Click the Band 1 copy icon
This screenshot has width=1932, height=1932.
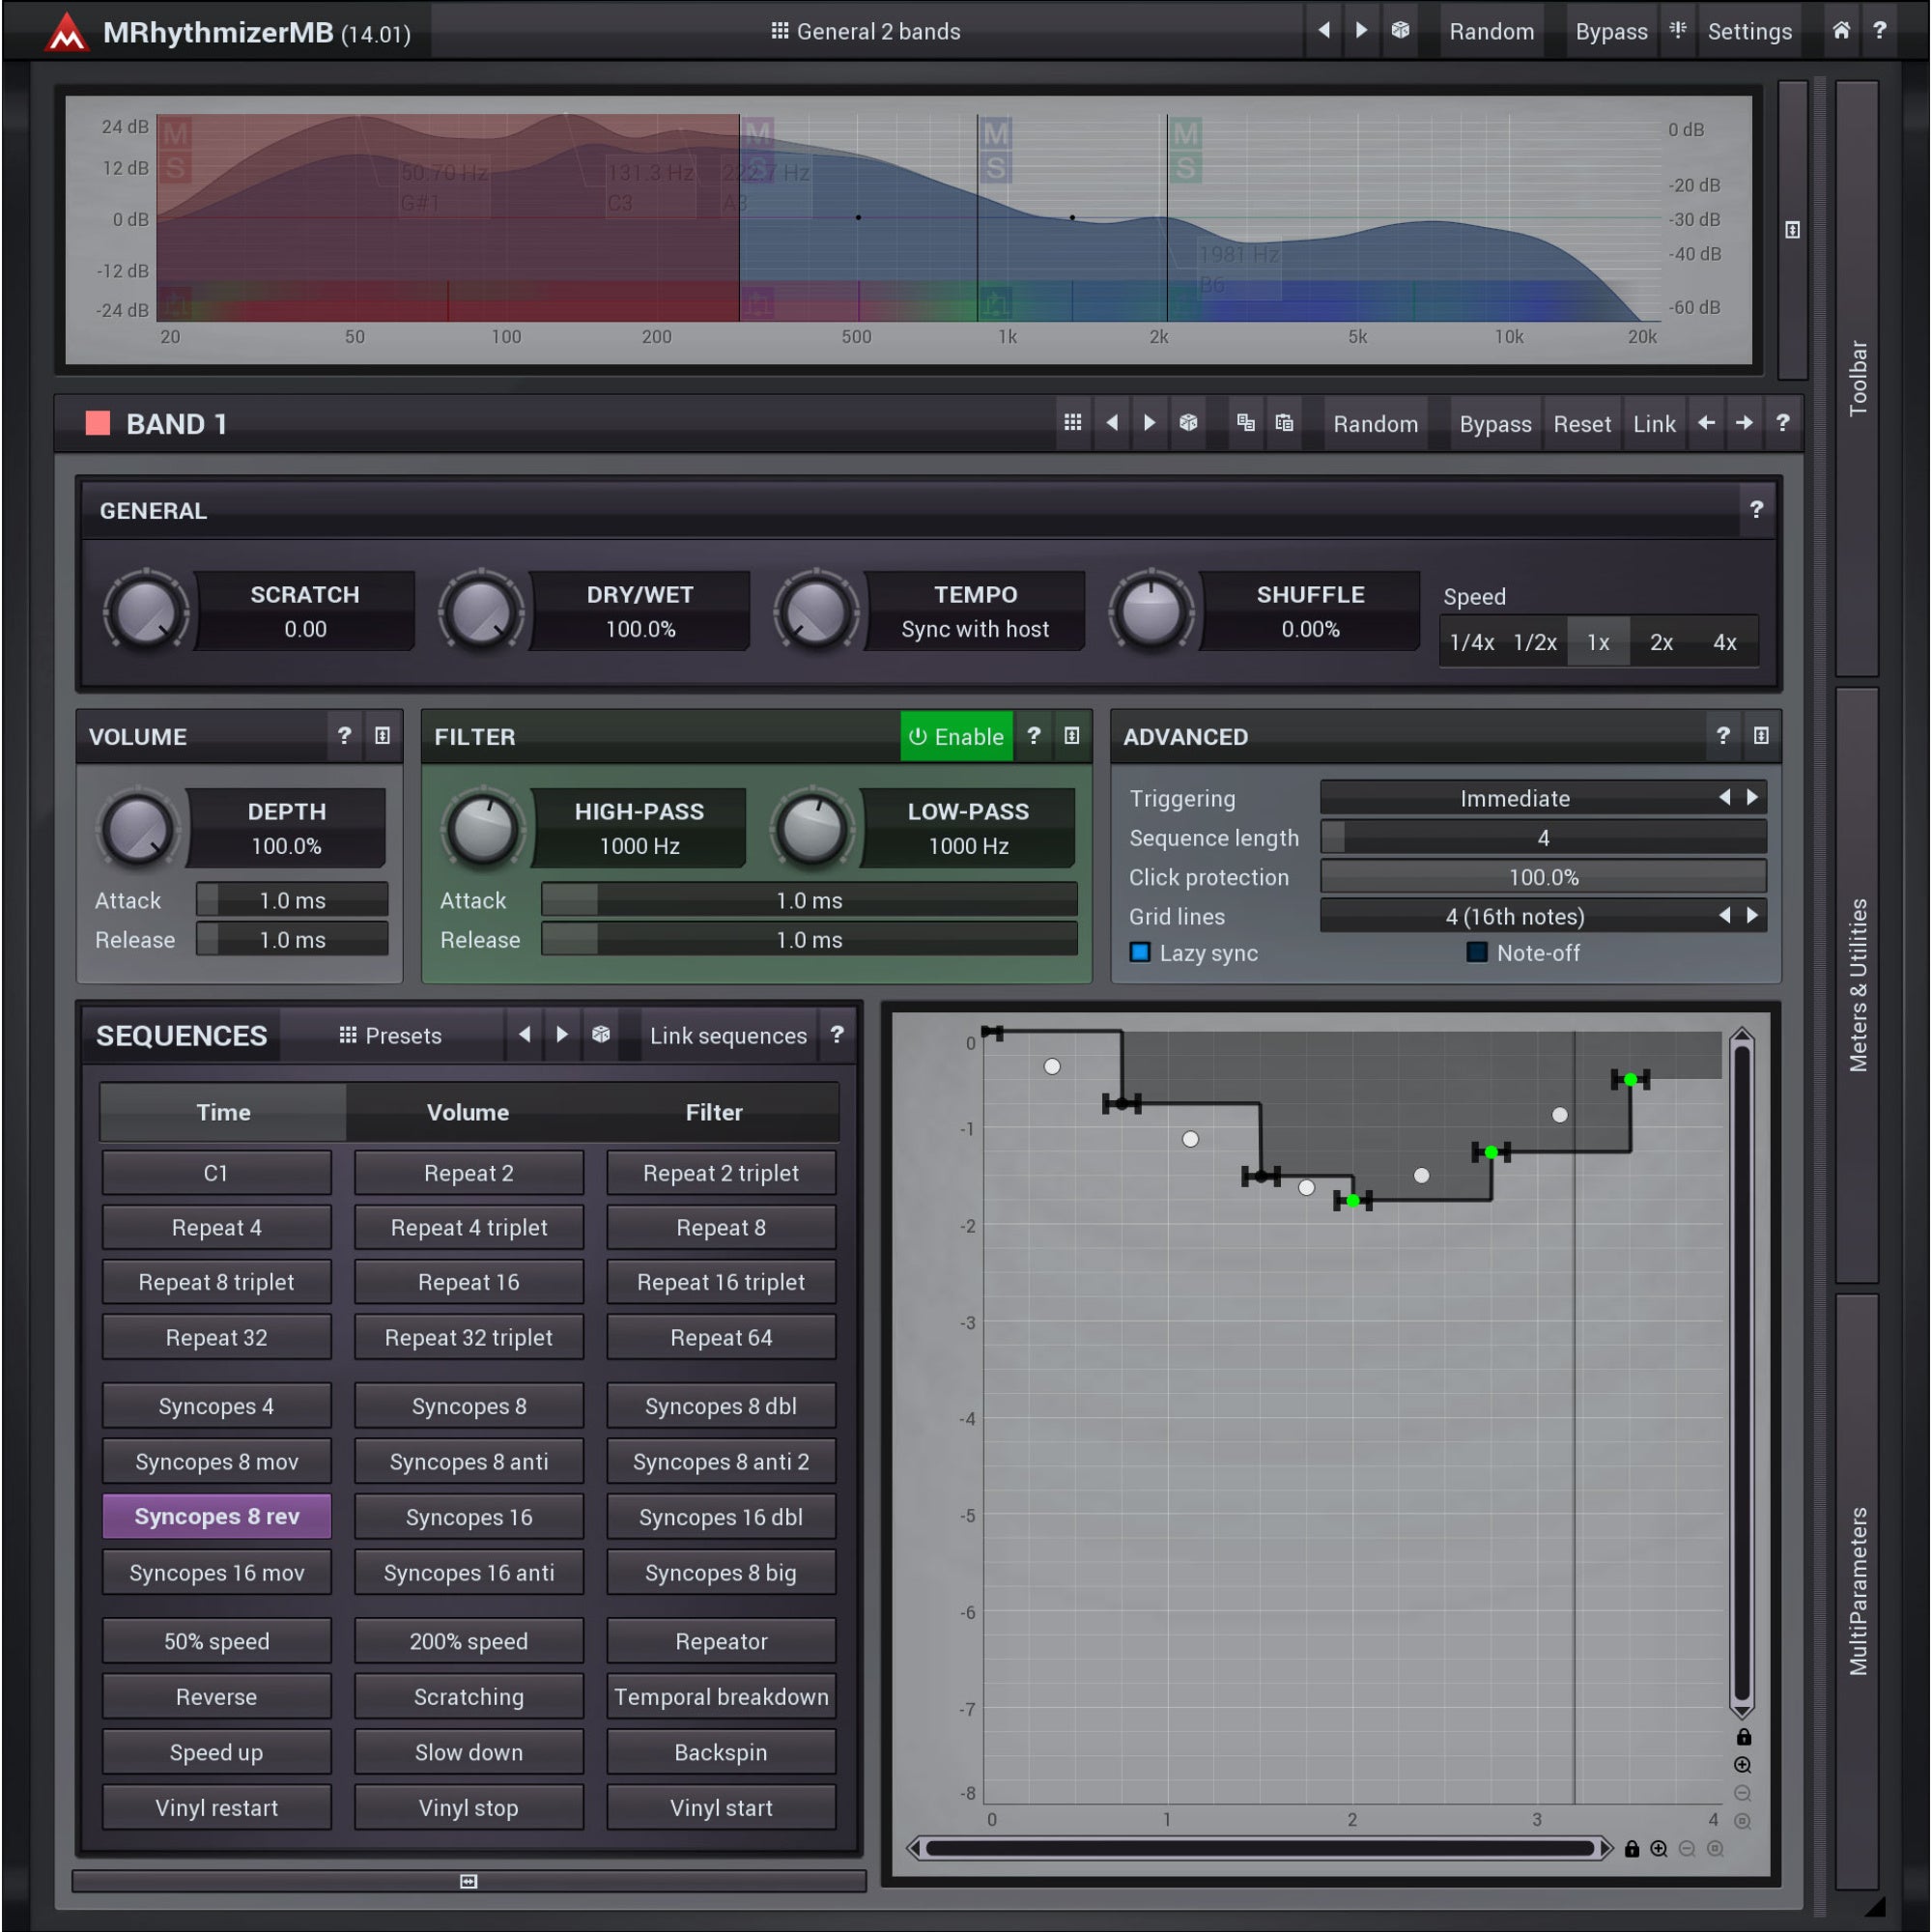pyautogui.click(x=1245, y=423)
